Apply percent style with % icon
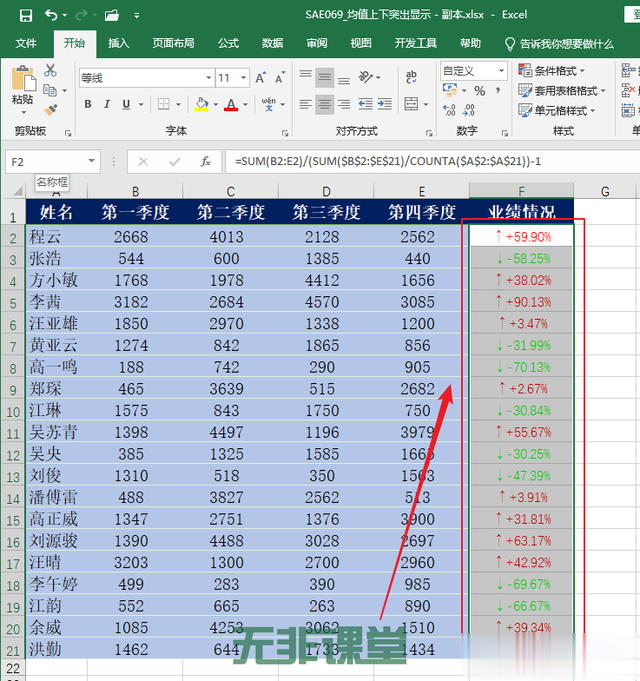The width and height of the screenshot is (640, 681). 479,91
